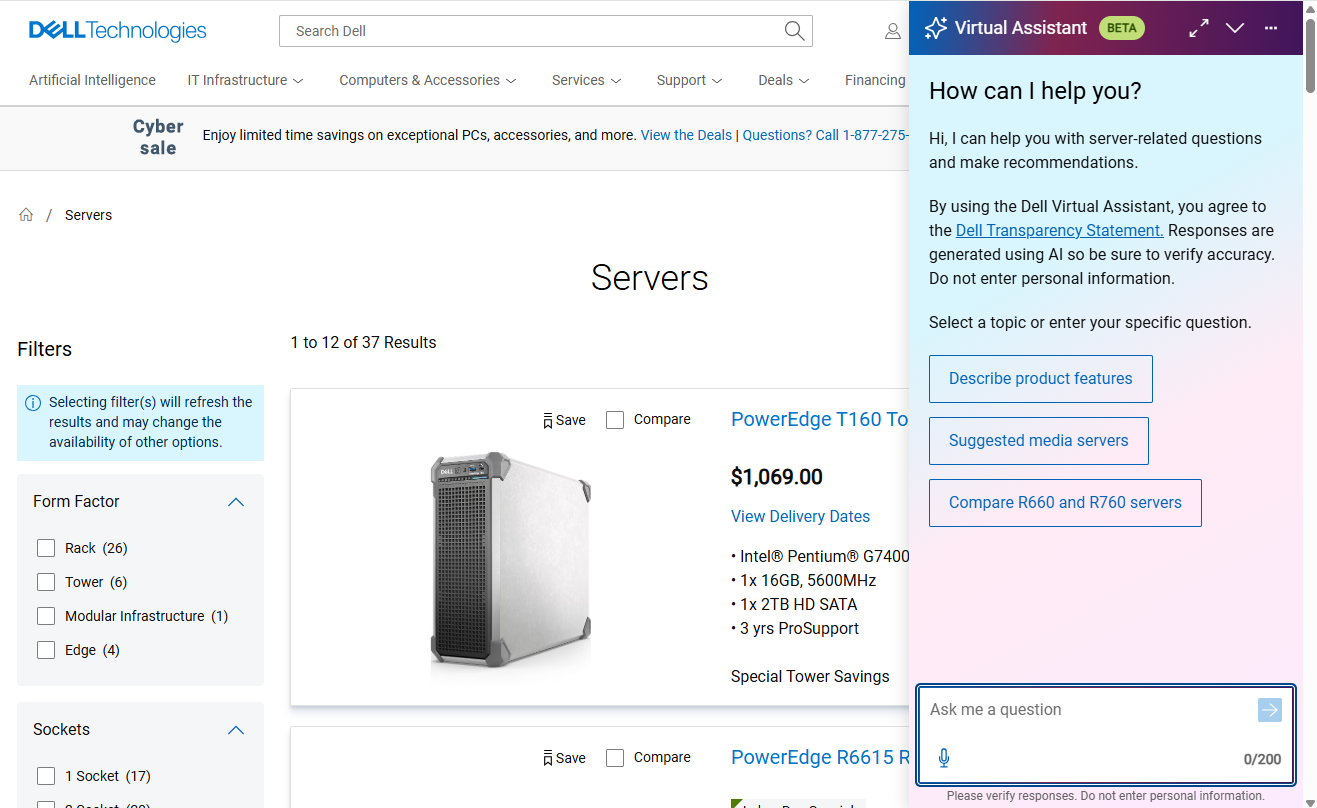Open the Computers & Accessories menu
The width and height of the screenshot is (1317, 808).
(428, 80)
